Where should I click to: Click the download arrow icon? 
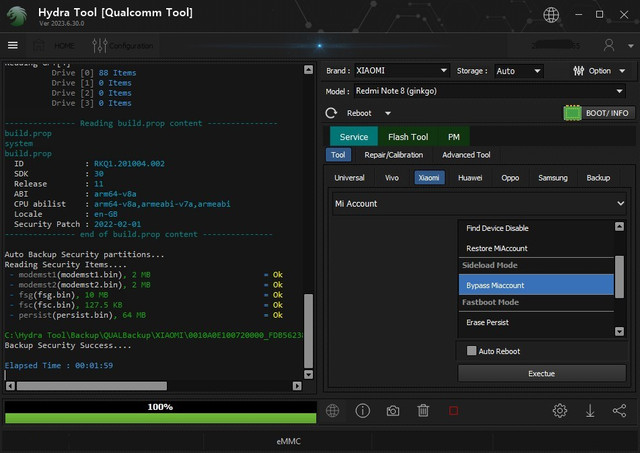[590, 411]
